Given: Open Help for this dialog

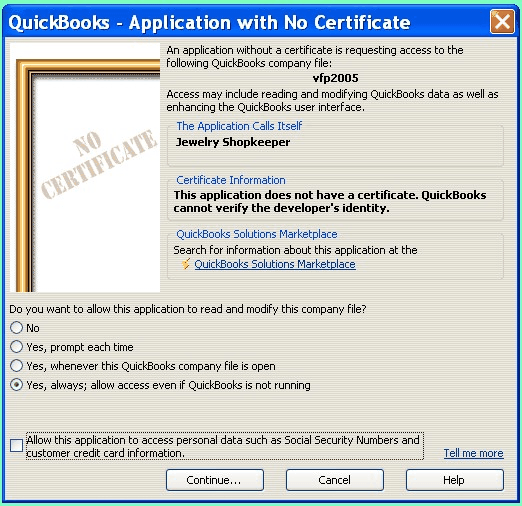Looking at the screenshot, I should [x=455, y=480].
